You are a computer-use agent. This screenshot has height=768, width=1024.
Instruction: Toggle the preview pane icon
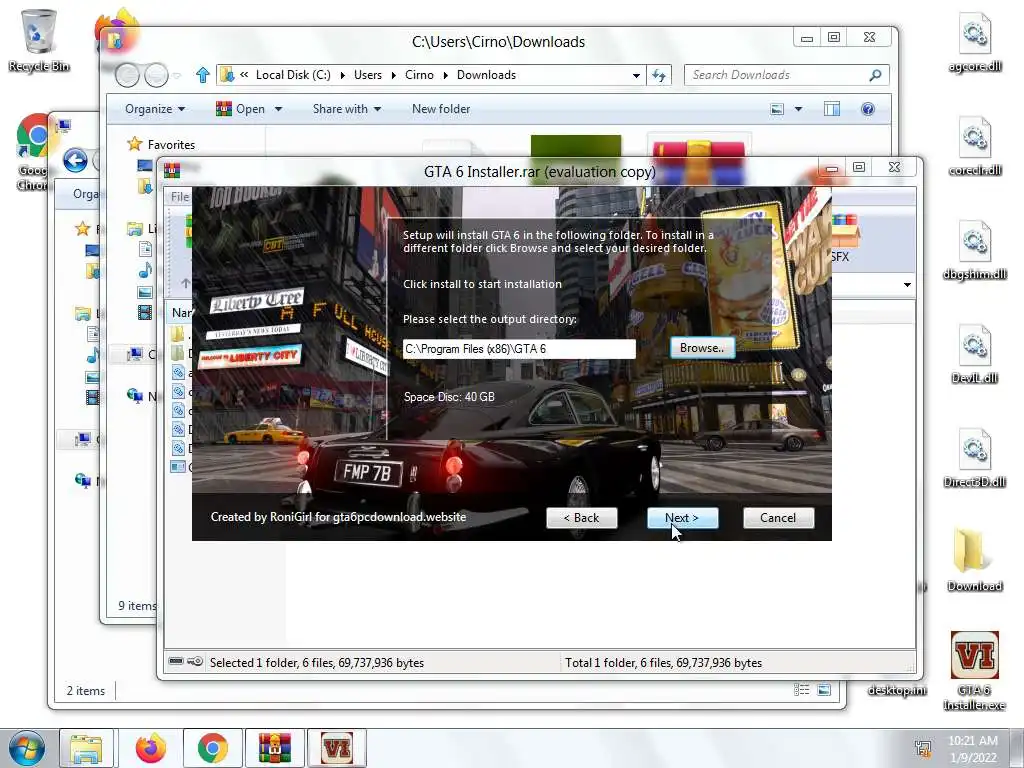(x=832, y=109)
